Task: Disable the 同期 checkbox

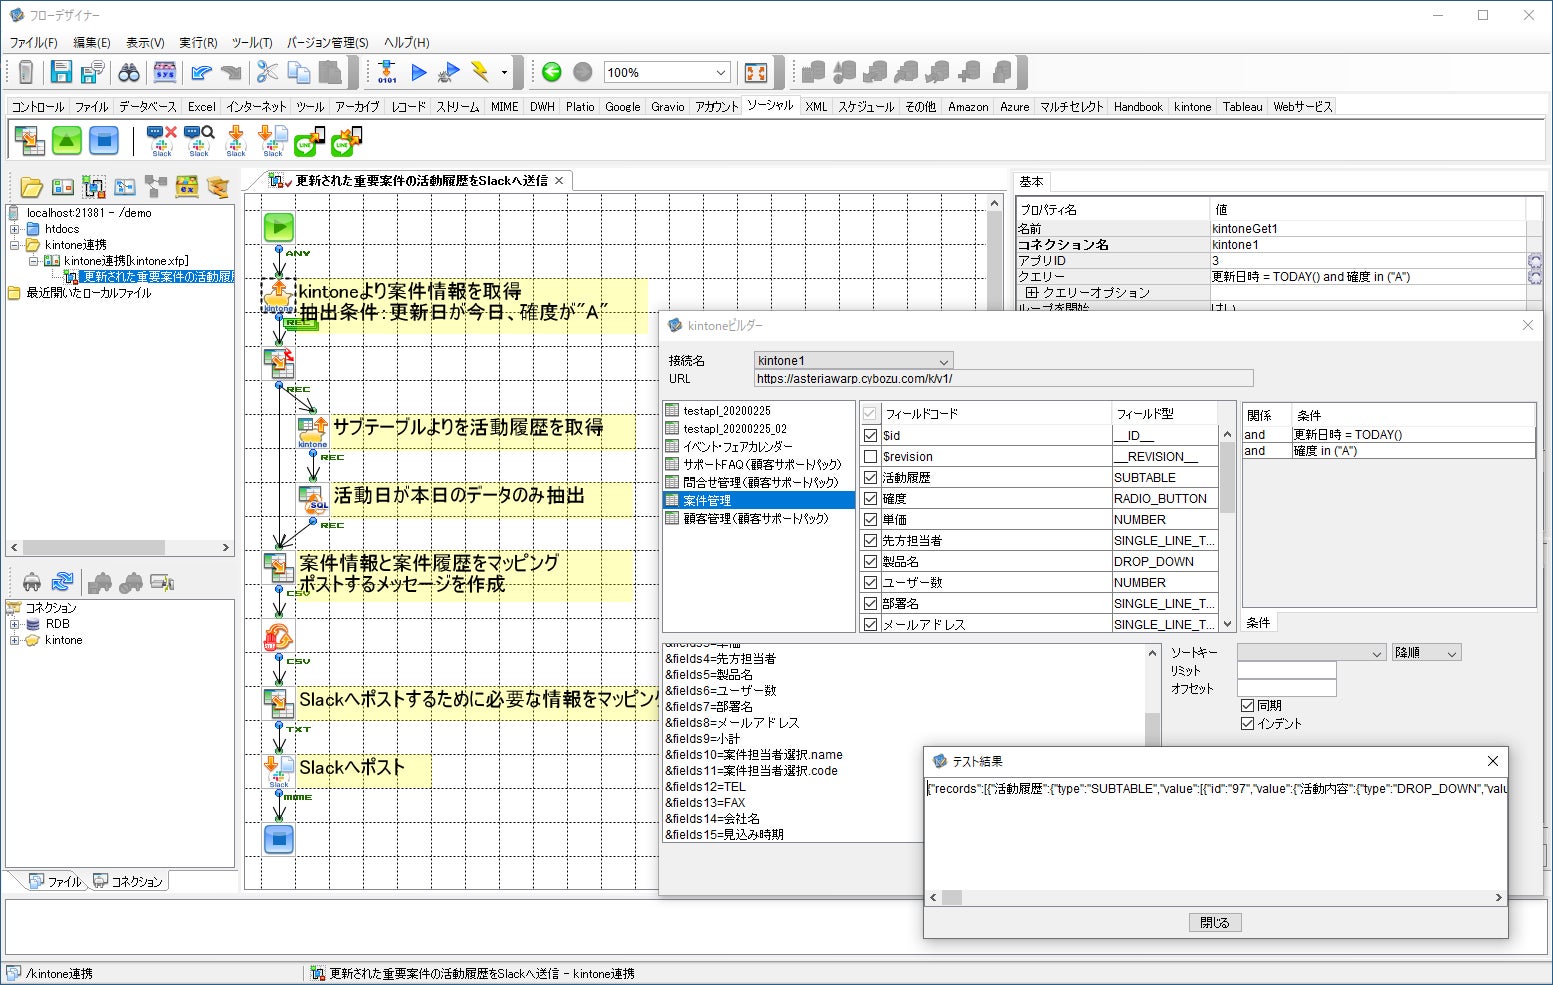Action: click(1248, 704)
